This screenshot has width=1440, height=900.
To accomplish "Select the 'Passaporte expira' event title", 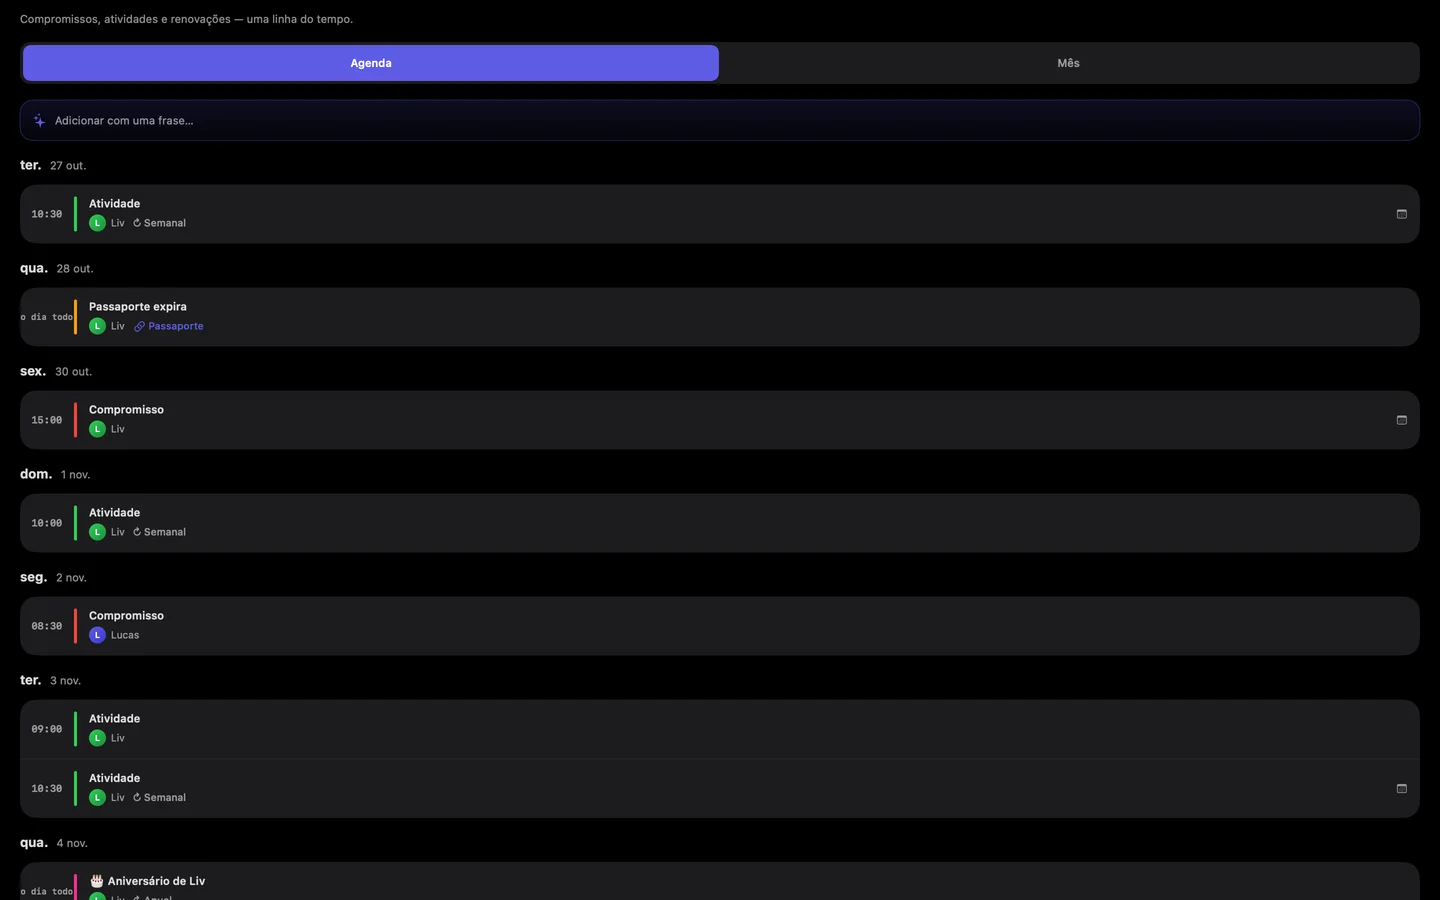I will pyautogui.click(x=138, y=307).
